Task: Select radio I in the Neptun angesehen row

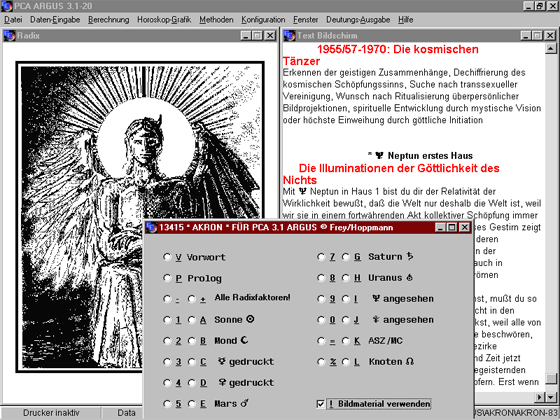Action: [345, 299]
